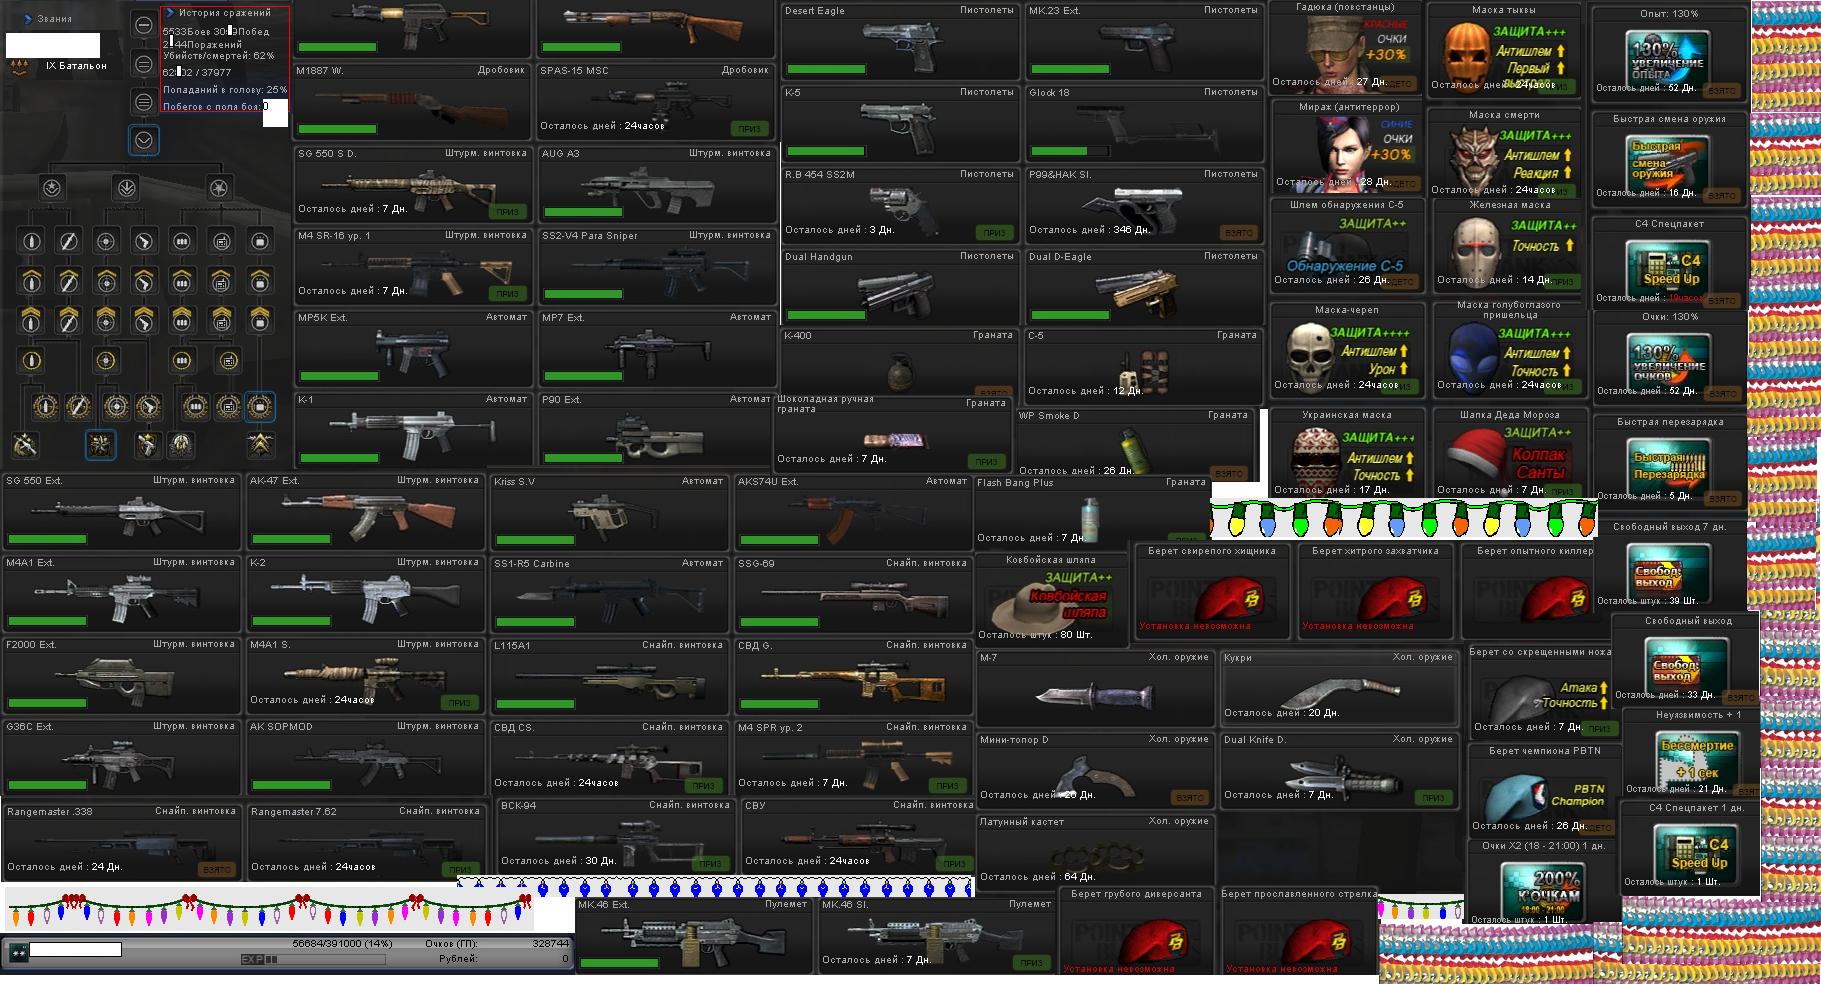Viewport: 1821px width, 984px height.
Task: Click the three-line circle rank icon
Action: point(144,102)
